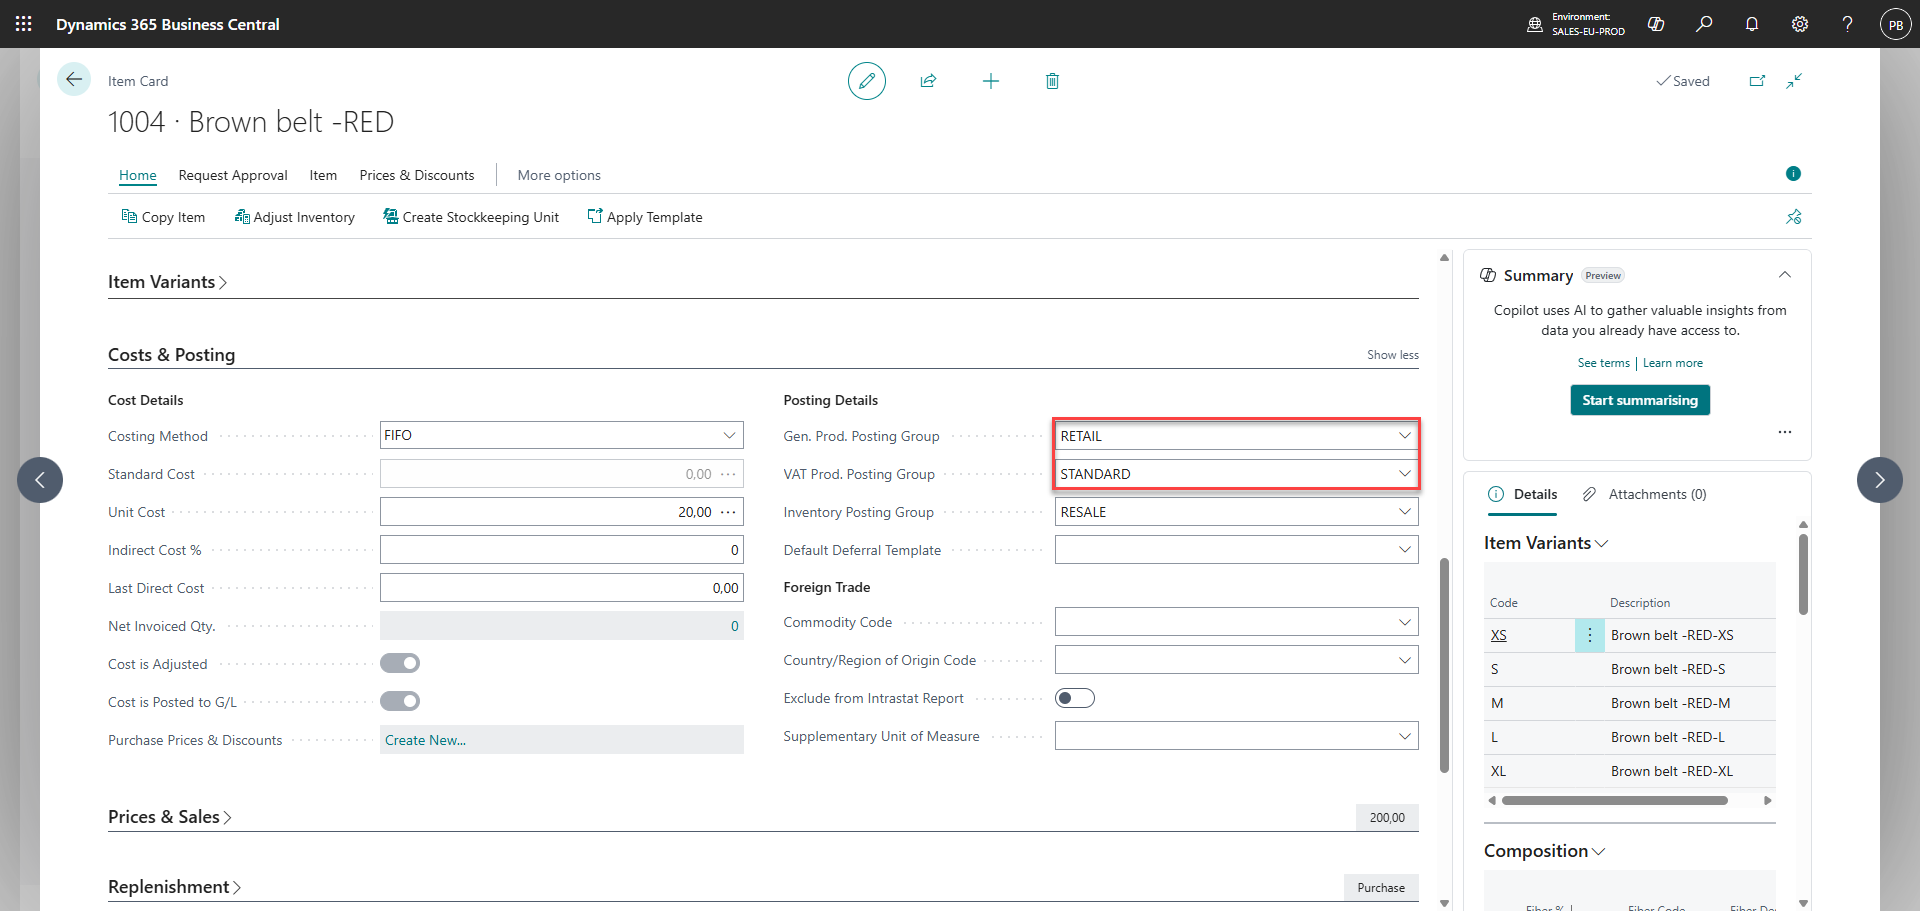Image resolution: width=1920 pixels, height=911 pixels.
Task: Expand the Prices & Sales section
Action: [170, 817]
